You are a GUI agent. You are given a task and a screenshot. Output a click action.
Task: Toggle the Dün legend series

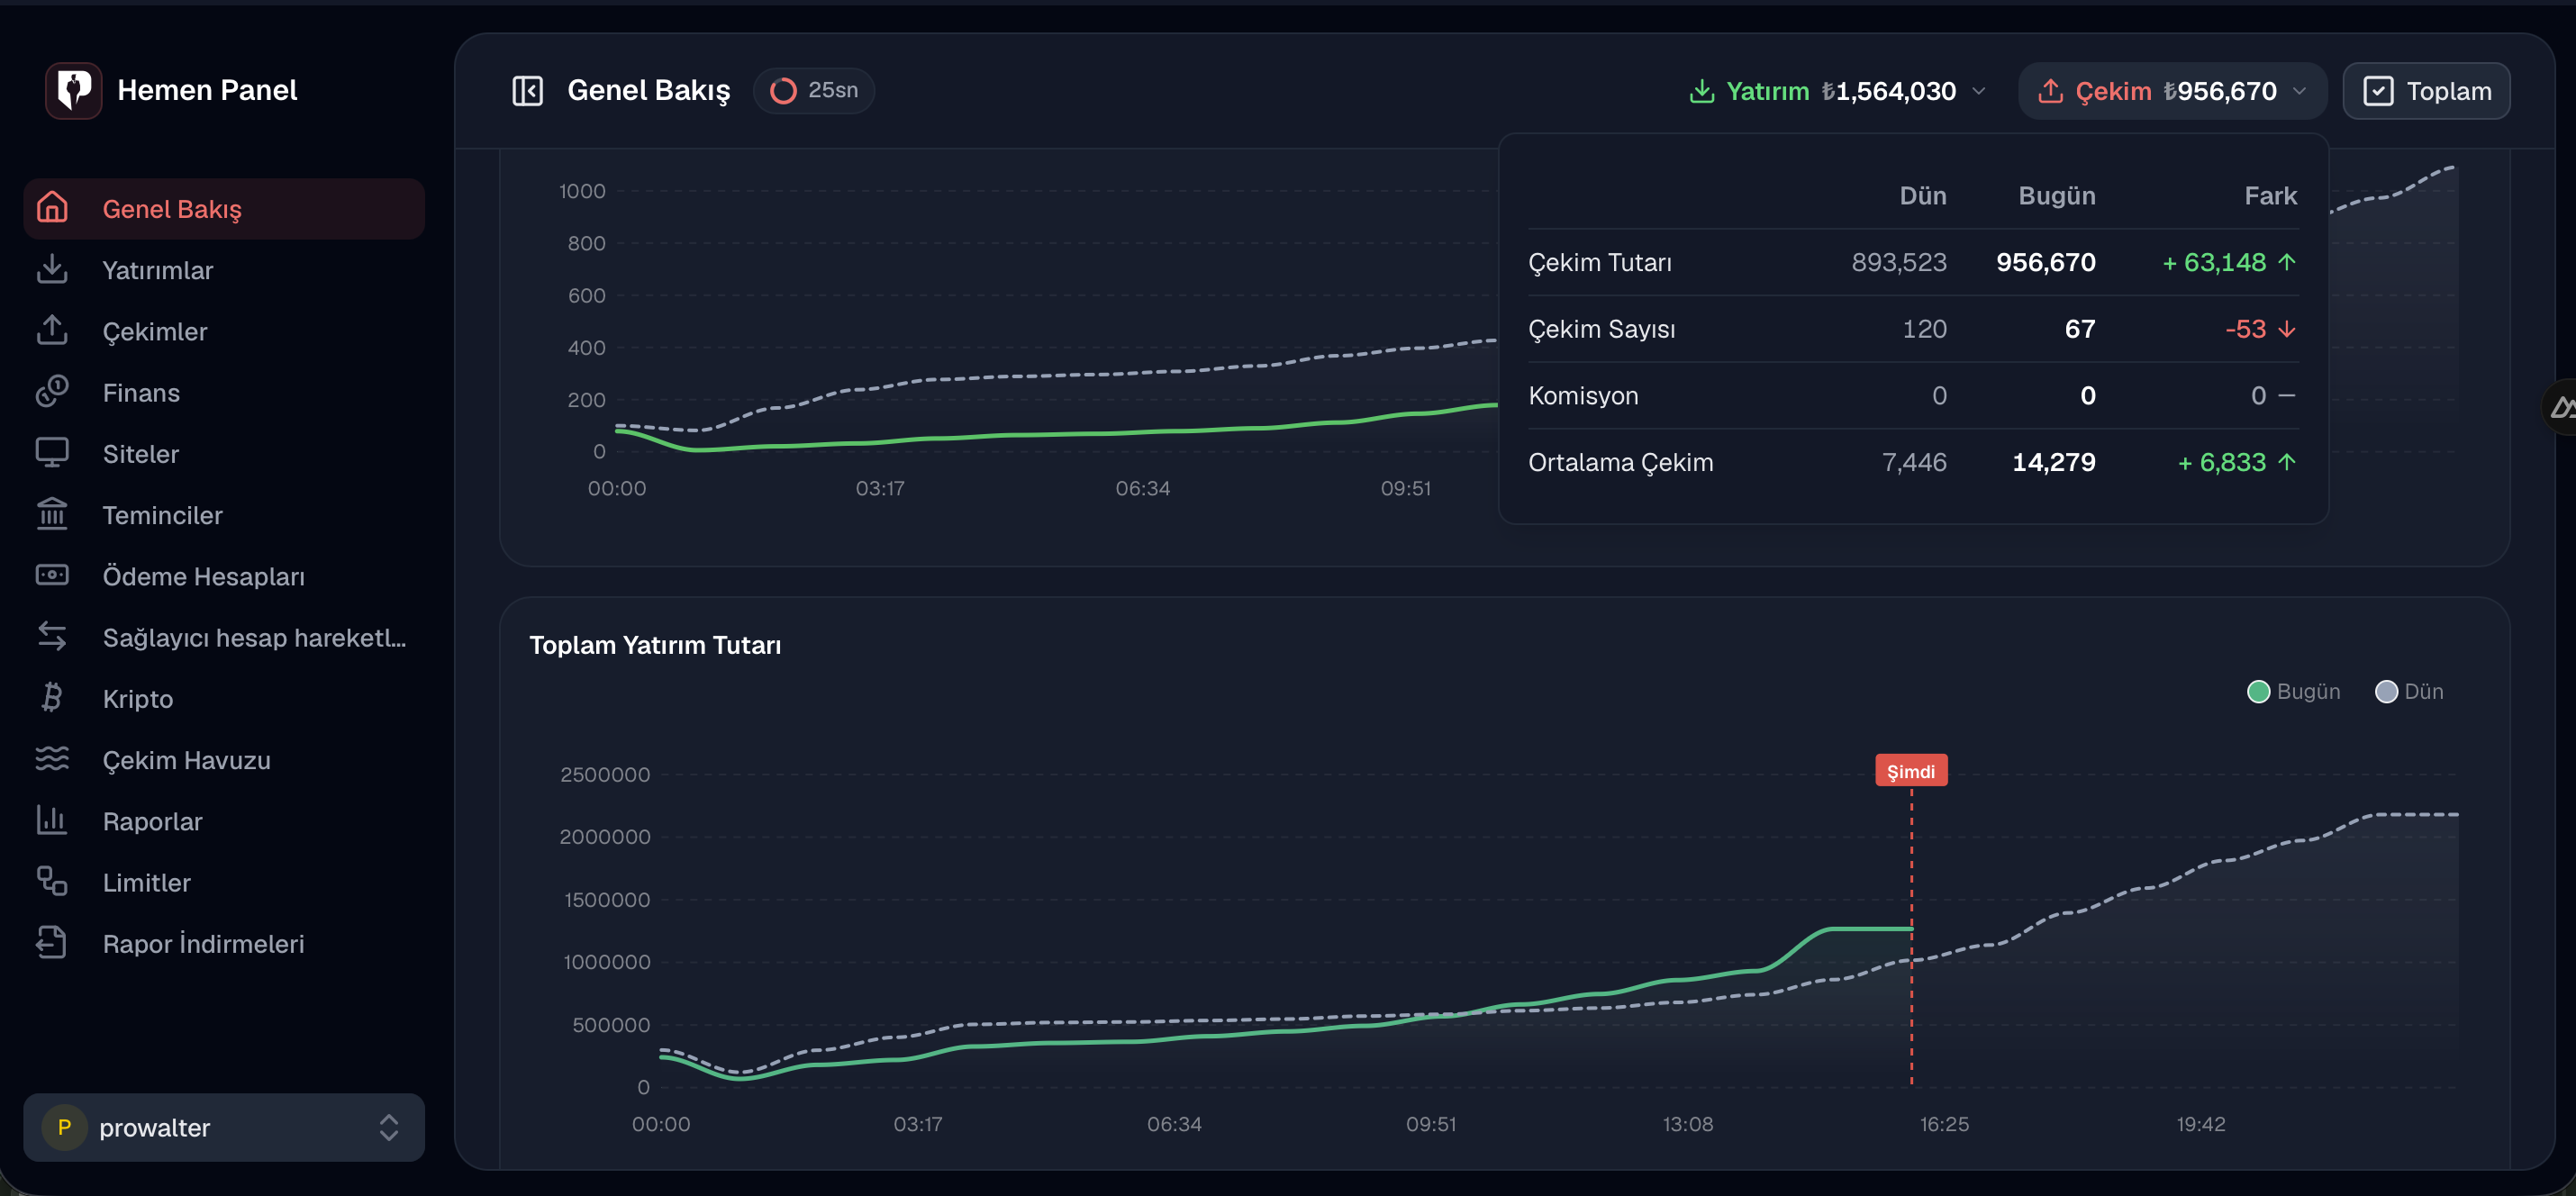pos(2409,691)
